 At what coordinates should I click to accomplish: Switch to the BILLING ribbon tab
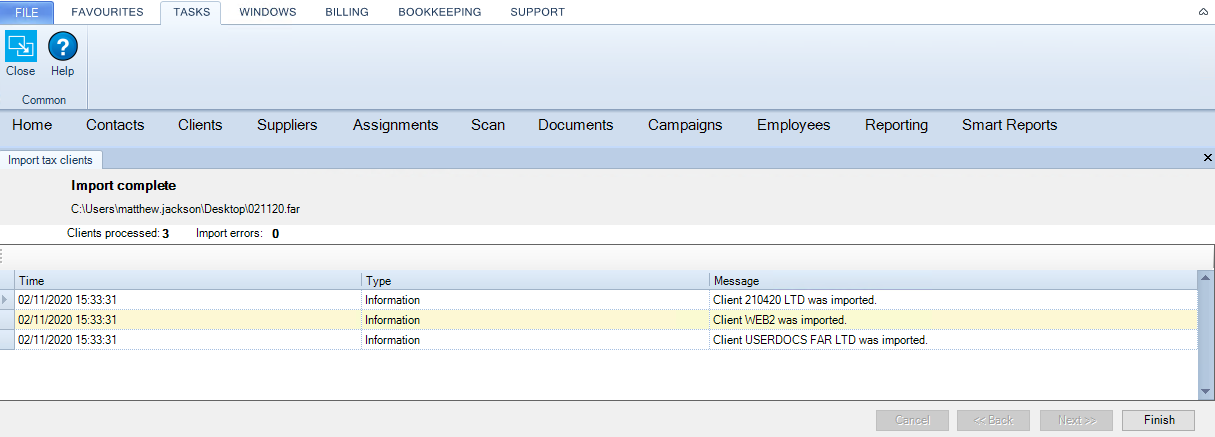(x=347, y=12)
